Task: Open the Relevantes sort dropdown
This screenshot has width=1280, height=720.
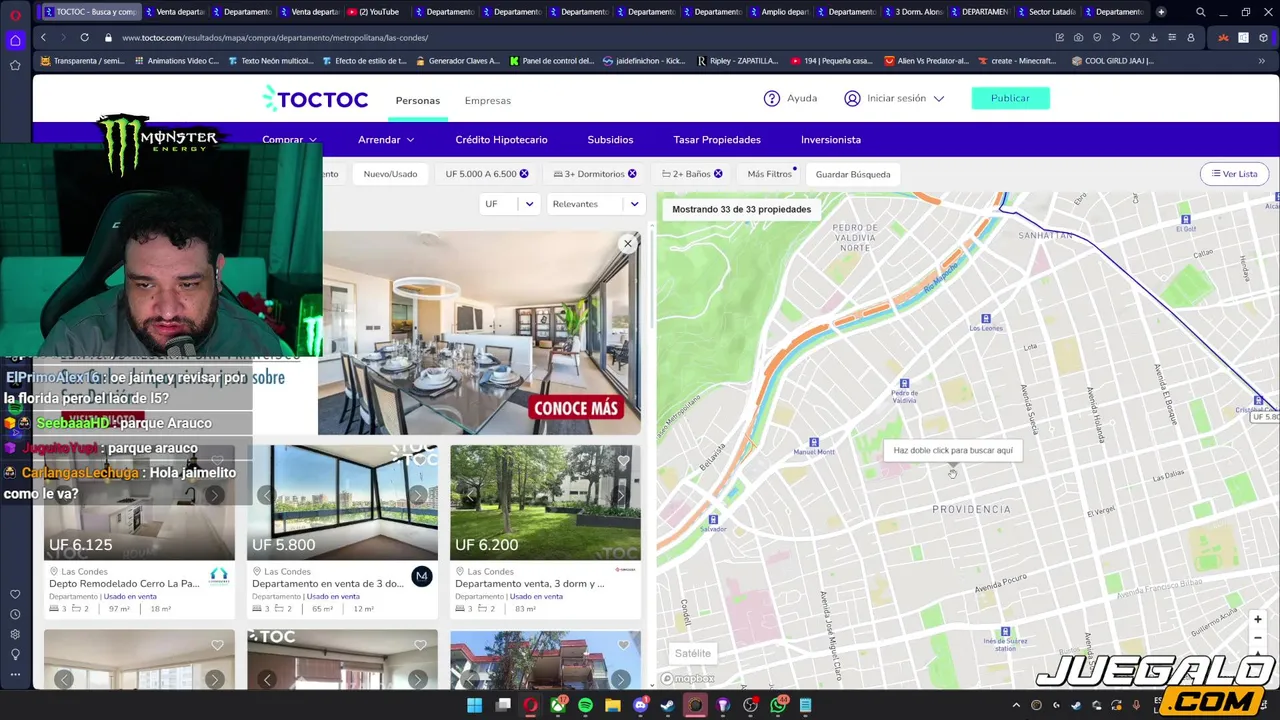Action: pos(595,204)
